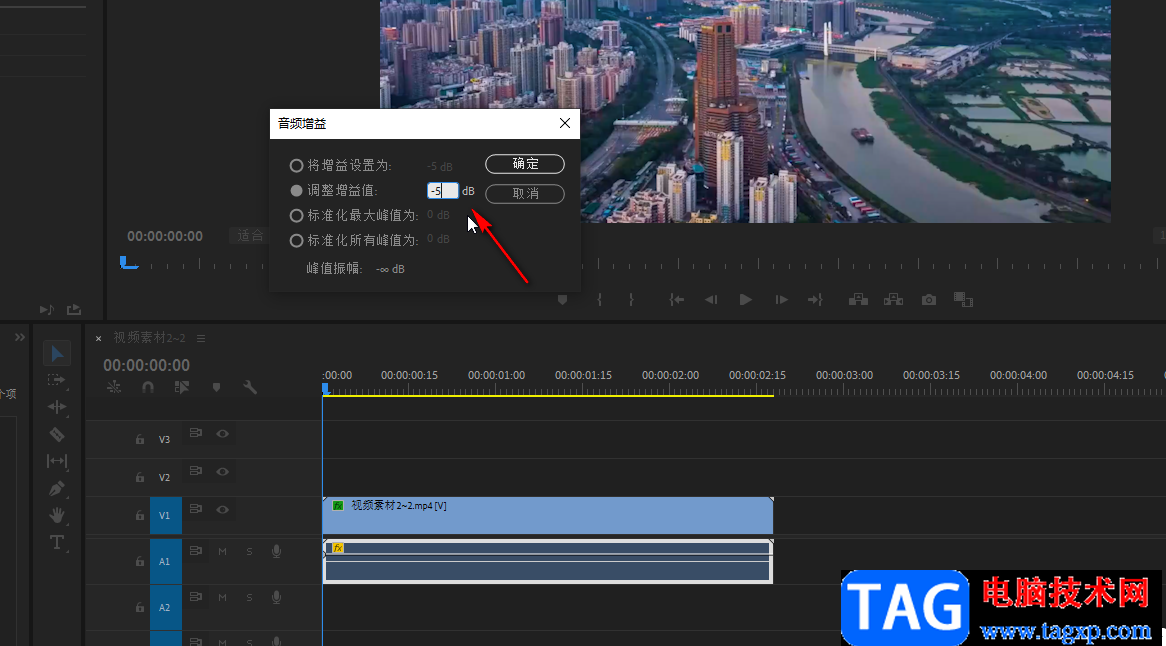This screenshot has width=1166, height=646.
Task: Select the audio clip on A1
Action: 548,561
